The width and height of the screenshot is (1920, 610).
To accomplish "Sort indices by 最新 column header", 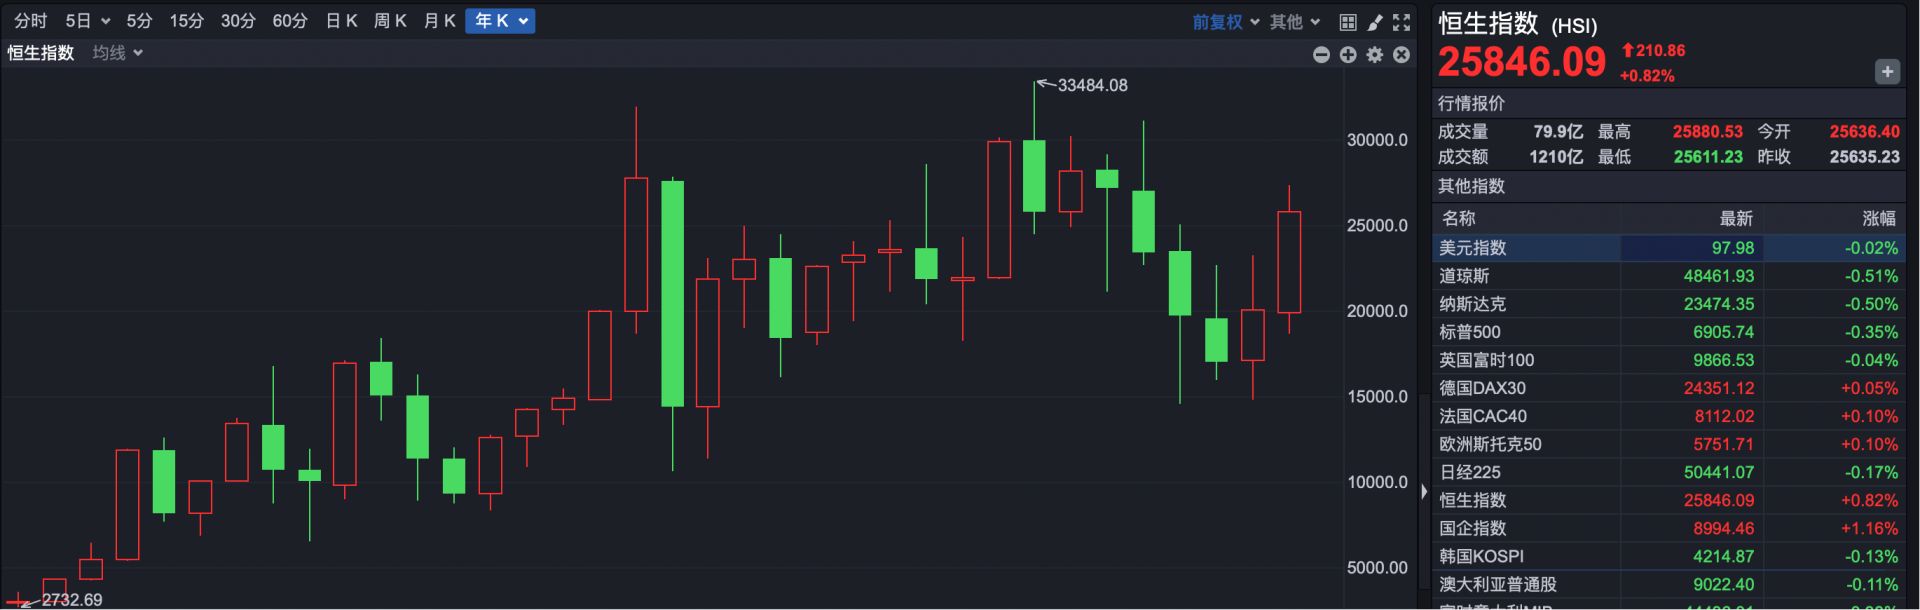I will click(x=1736, y=218).
